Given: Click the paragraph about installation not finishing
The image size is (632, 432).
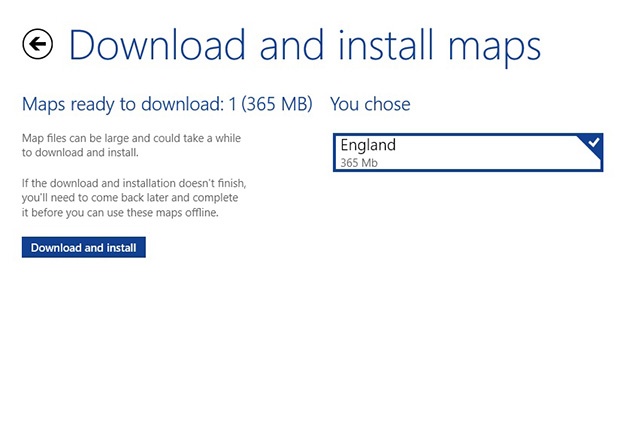Looking at the screenshot, I should point(134,198).
